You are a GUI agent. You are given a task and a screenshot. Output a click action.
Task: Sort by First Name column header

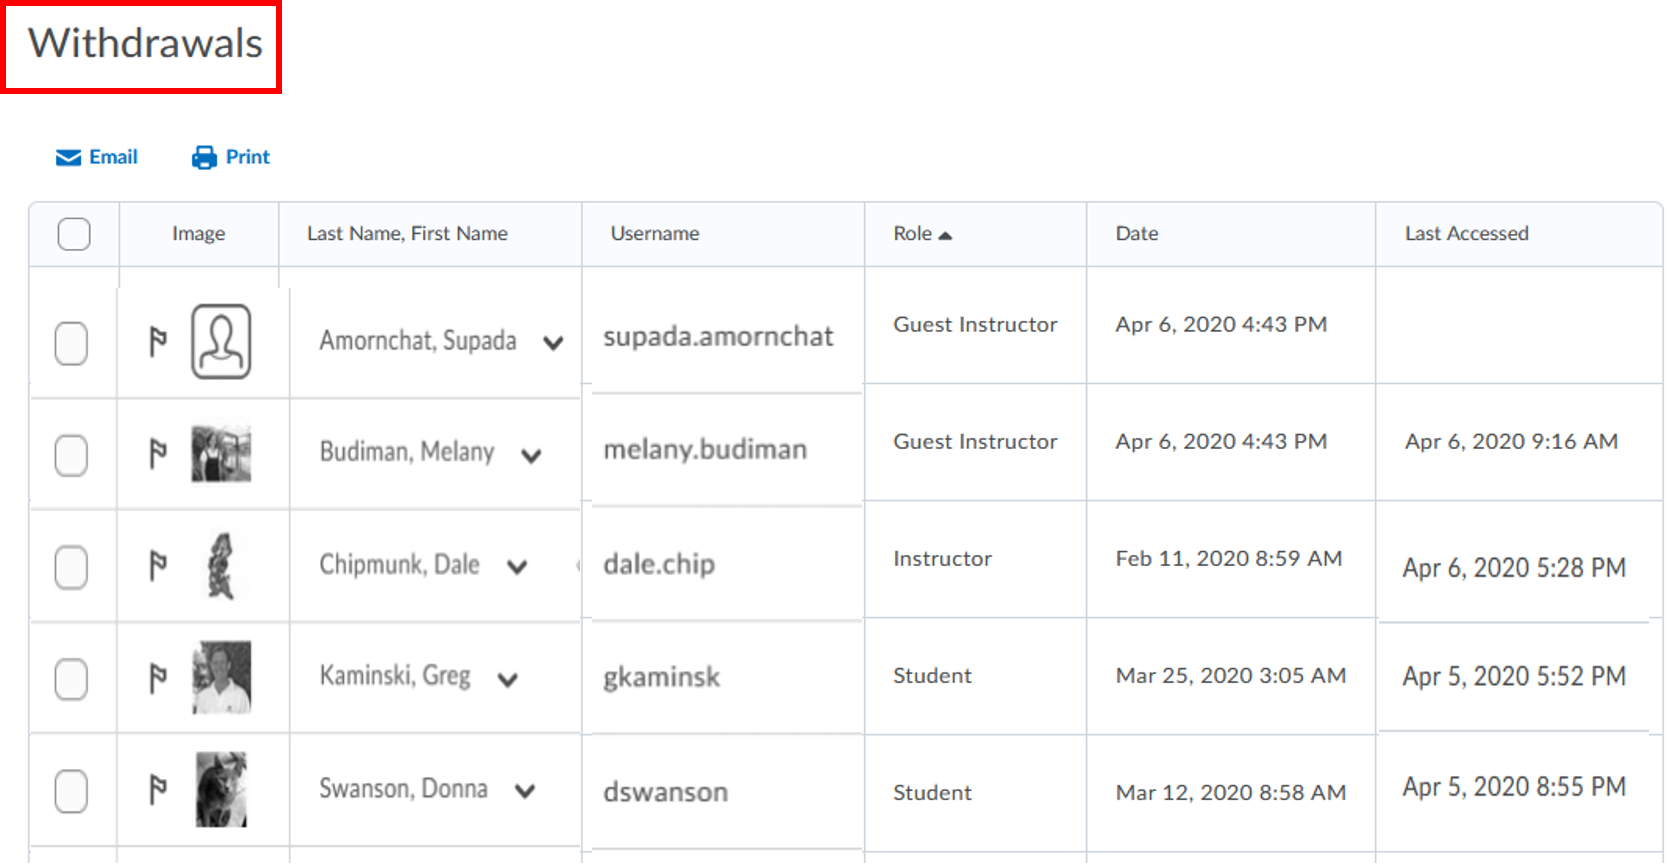[459, 233]
